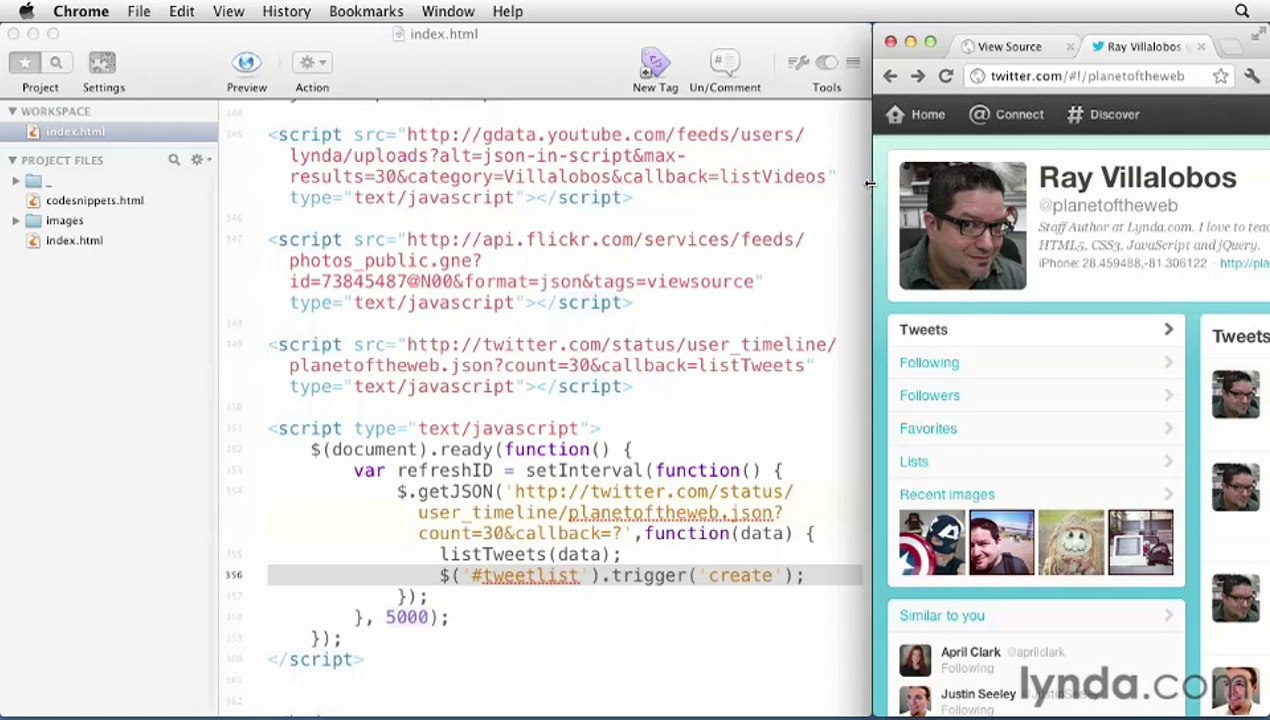This screenshot has width=1270, height=720.
Task: Open the scarecrow recent image thumbnail
Action: (x=1070, y=542)
